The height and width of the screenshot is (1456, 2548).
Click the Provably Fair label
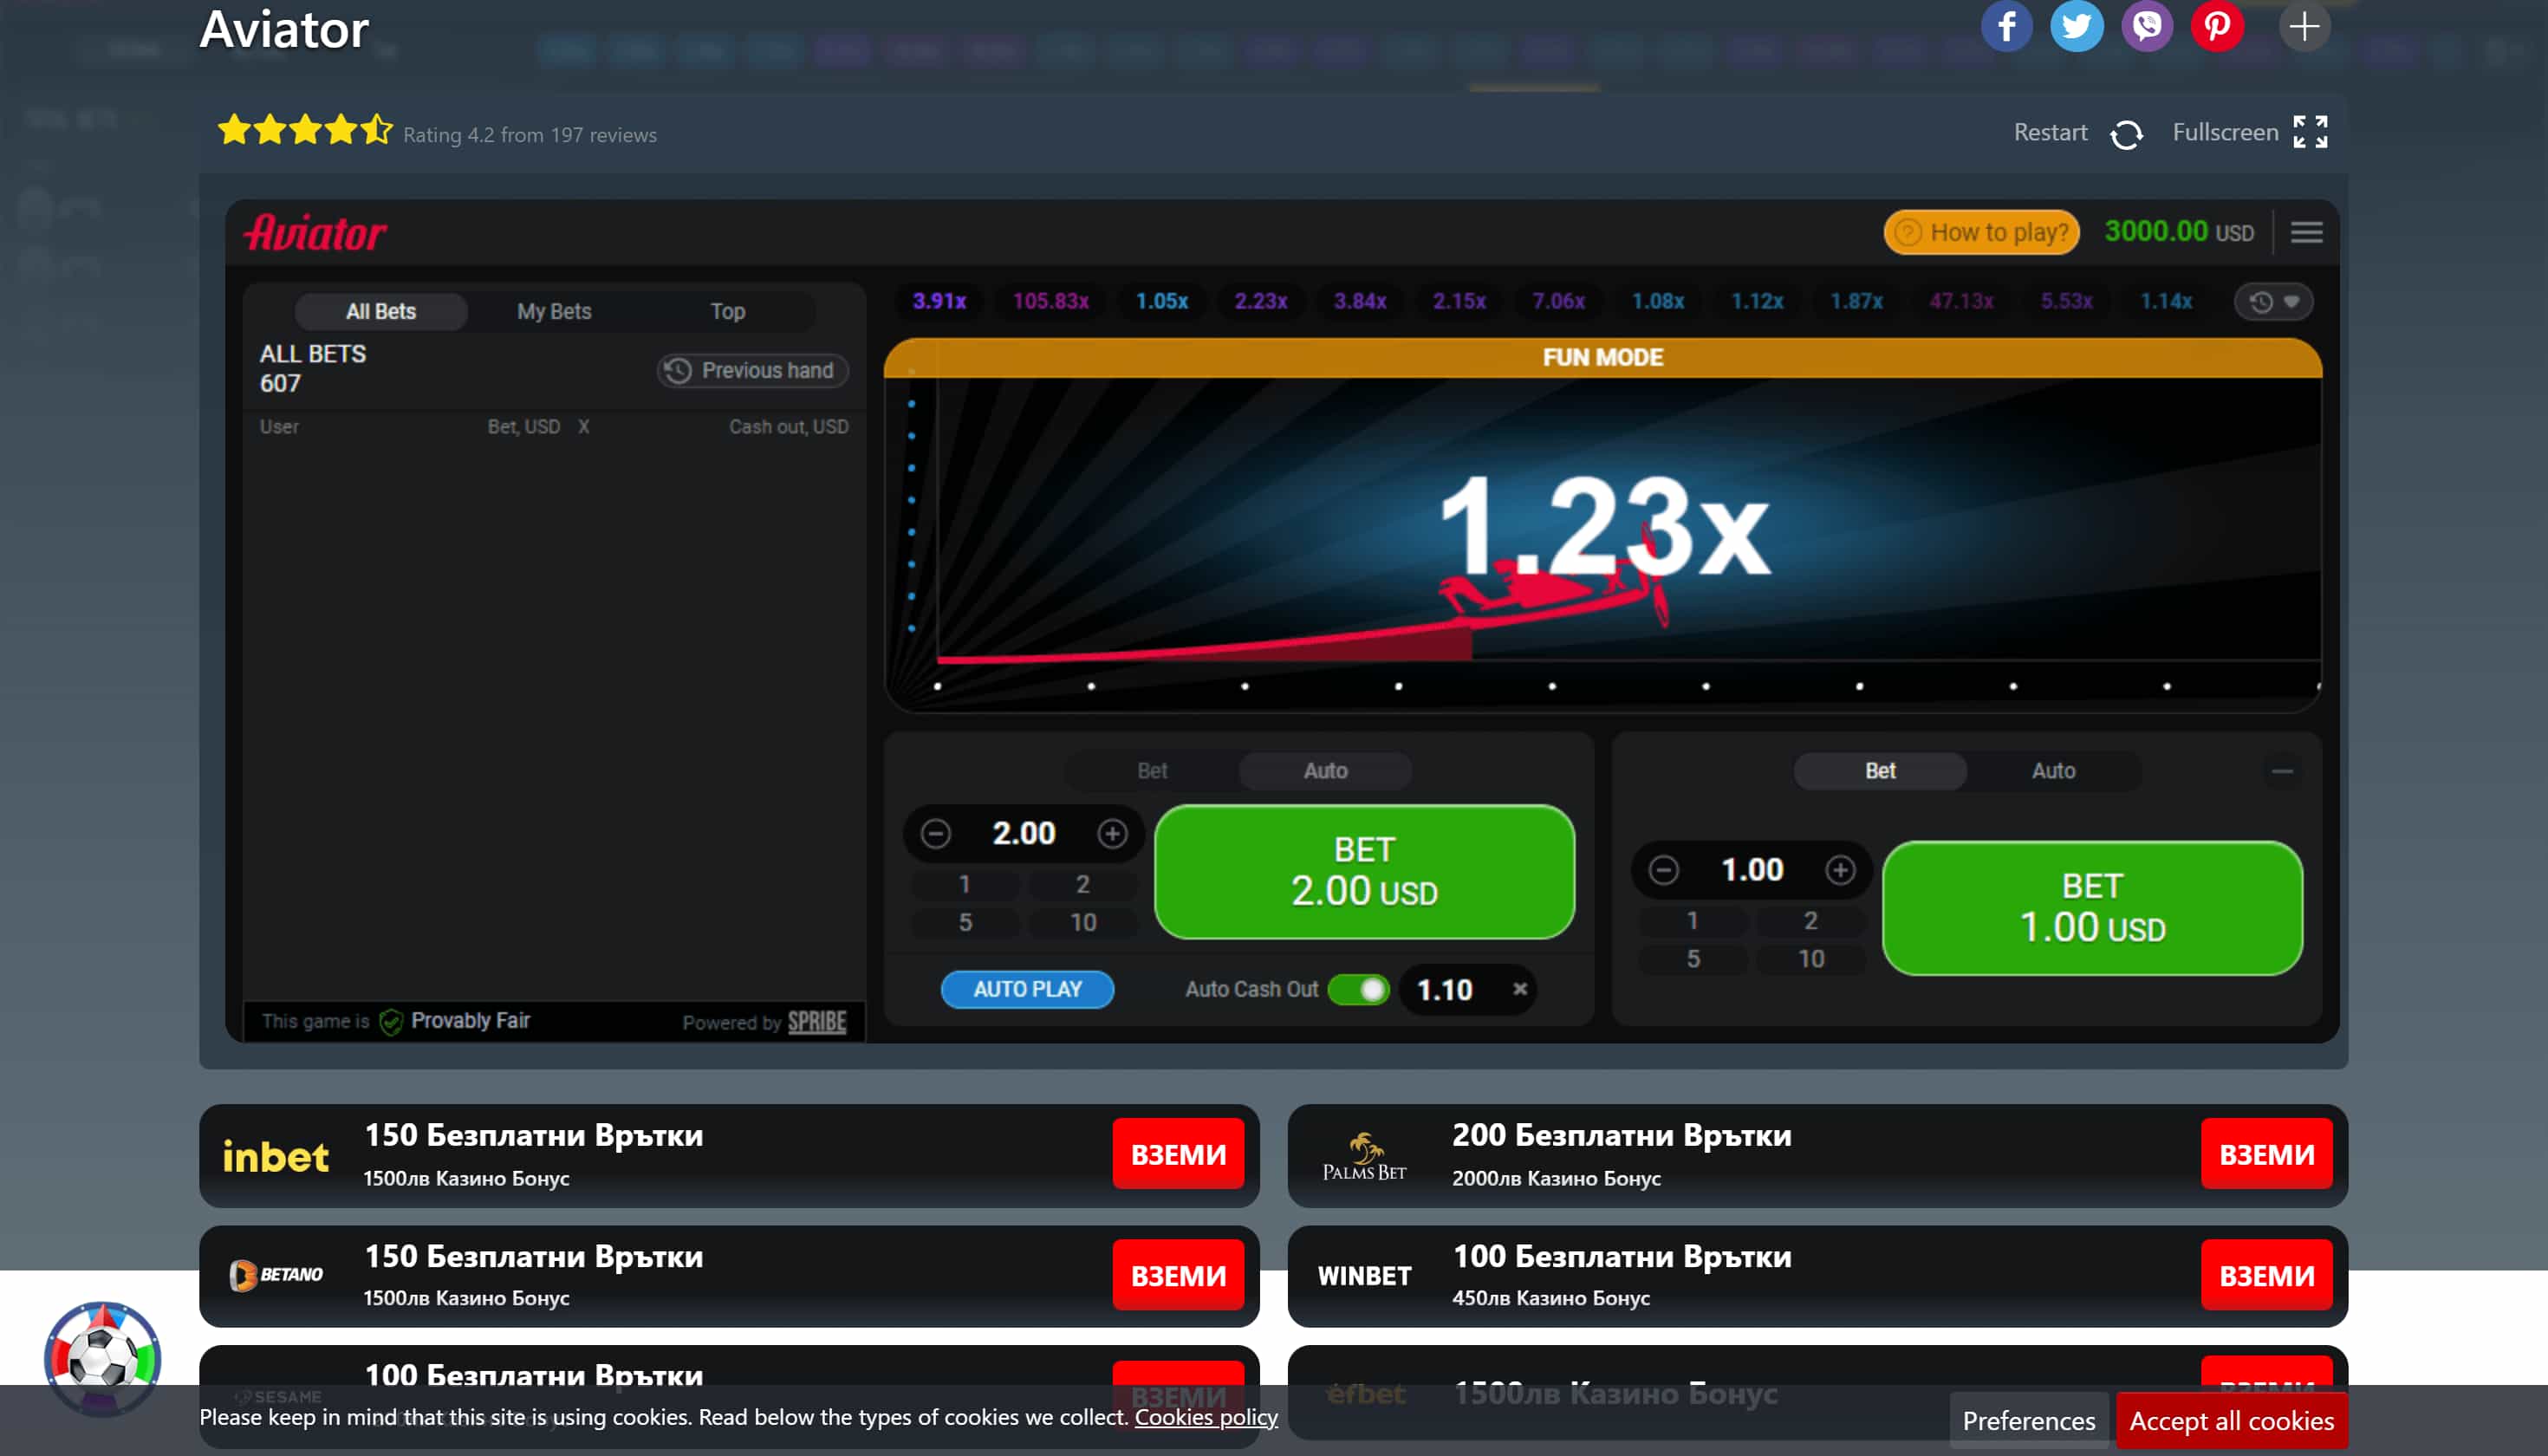tap(470, 1021)
